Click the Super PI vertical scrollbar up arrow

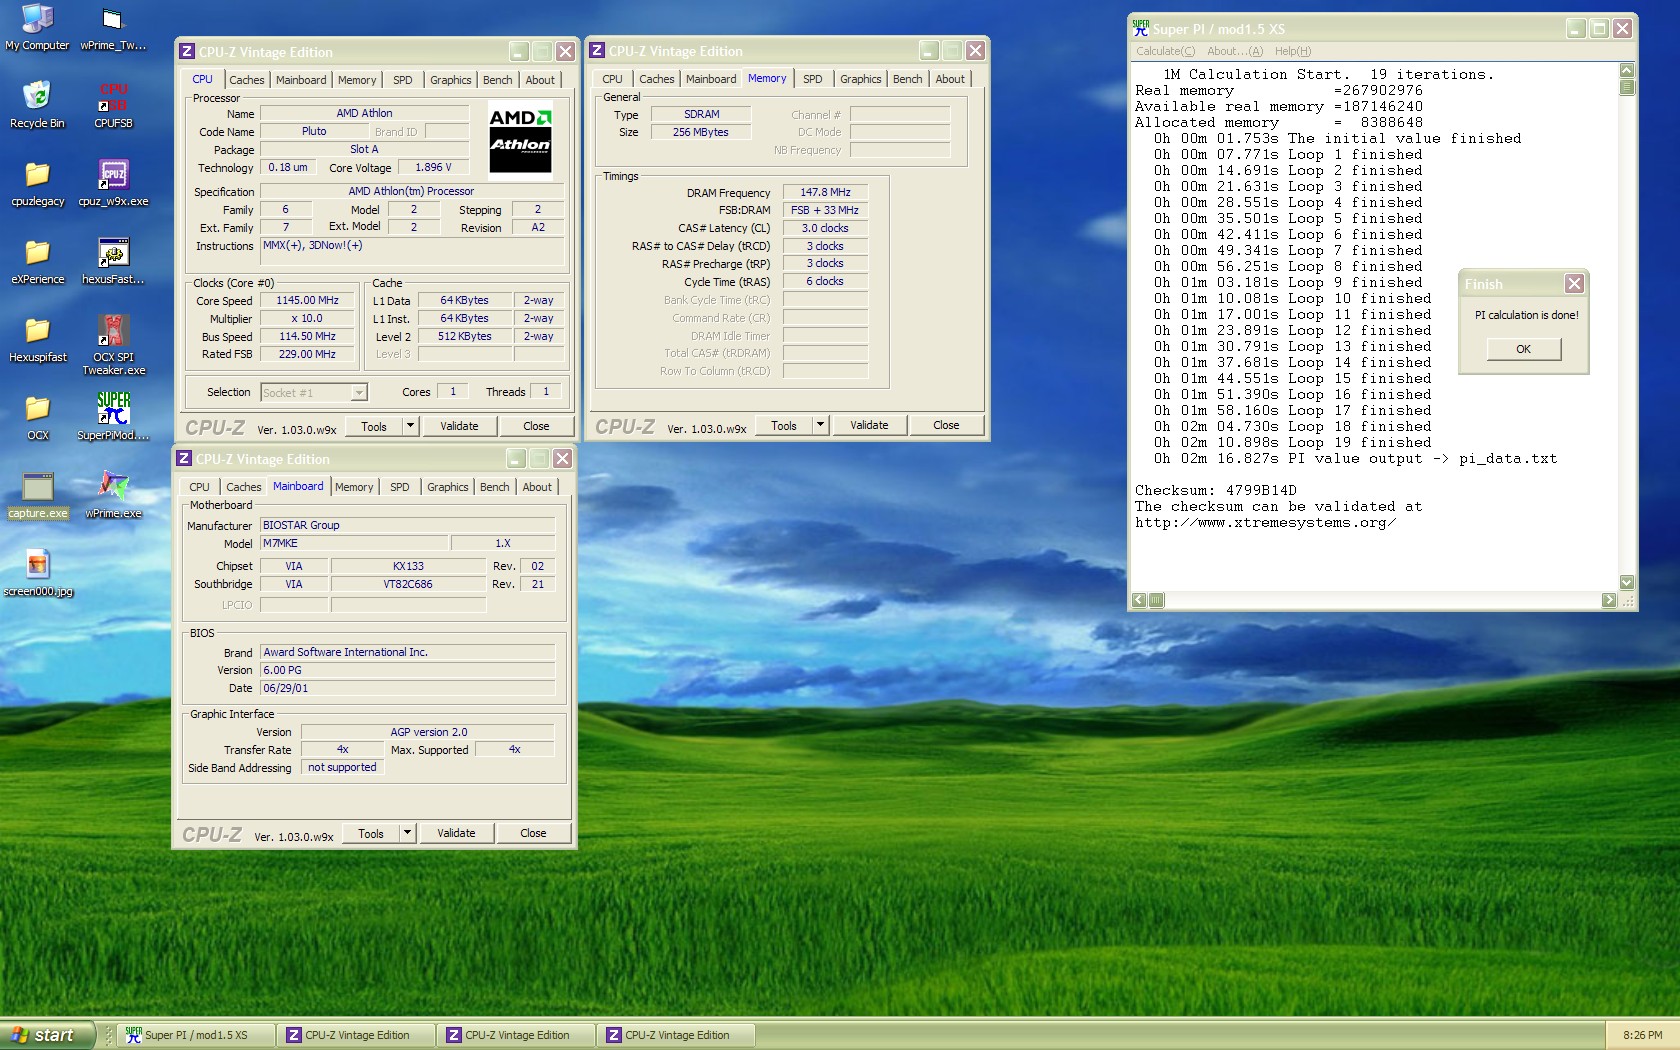[1626, 70]
